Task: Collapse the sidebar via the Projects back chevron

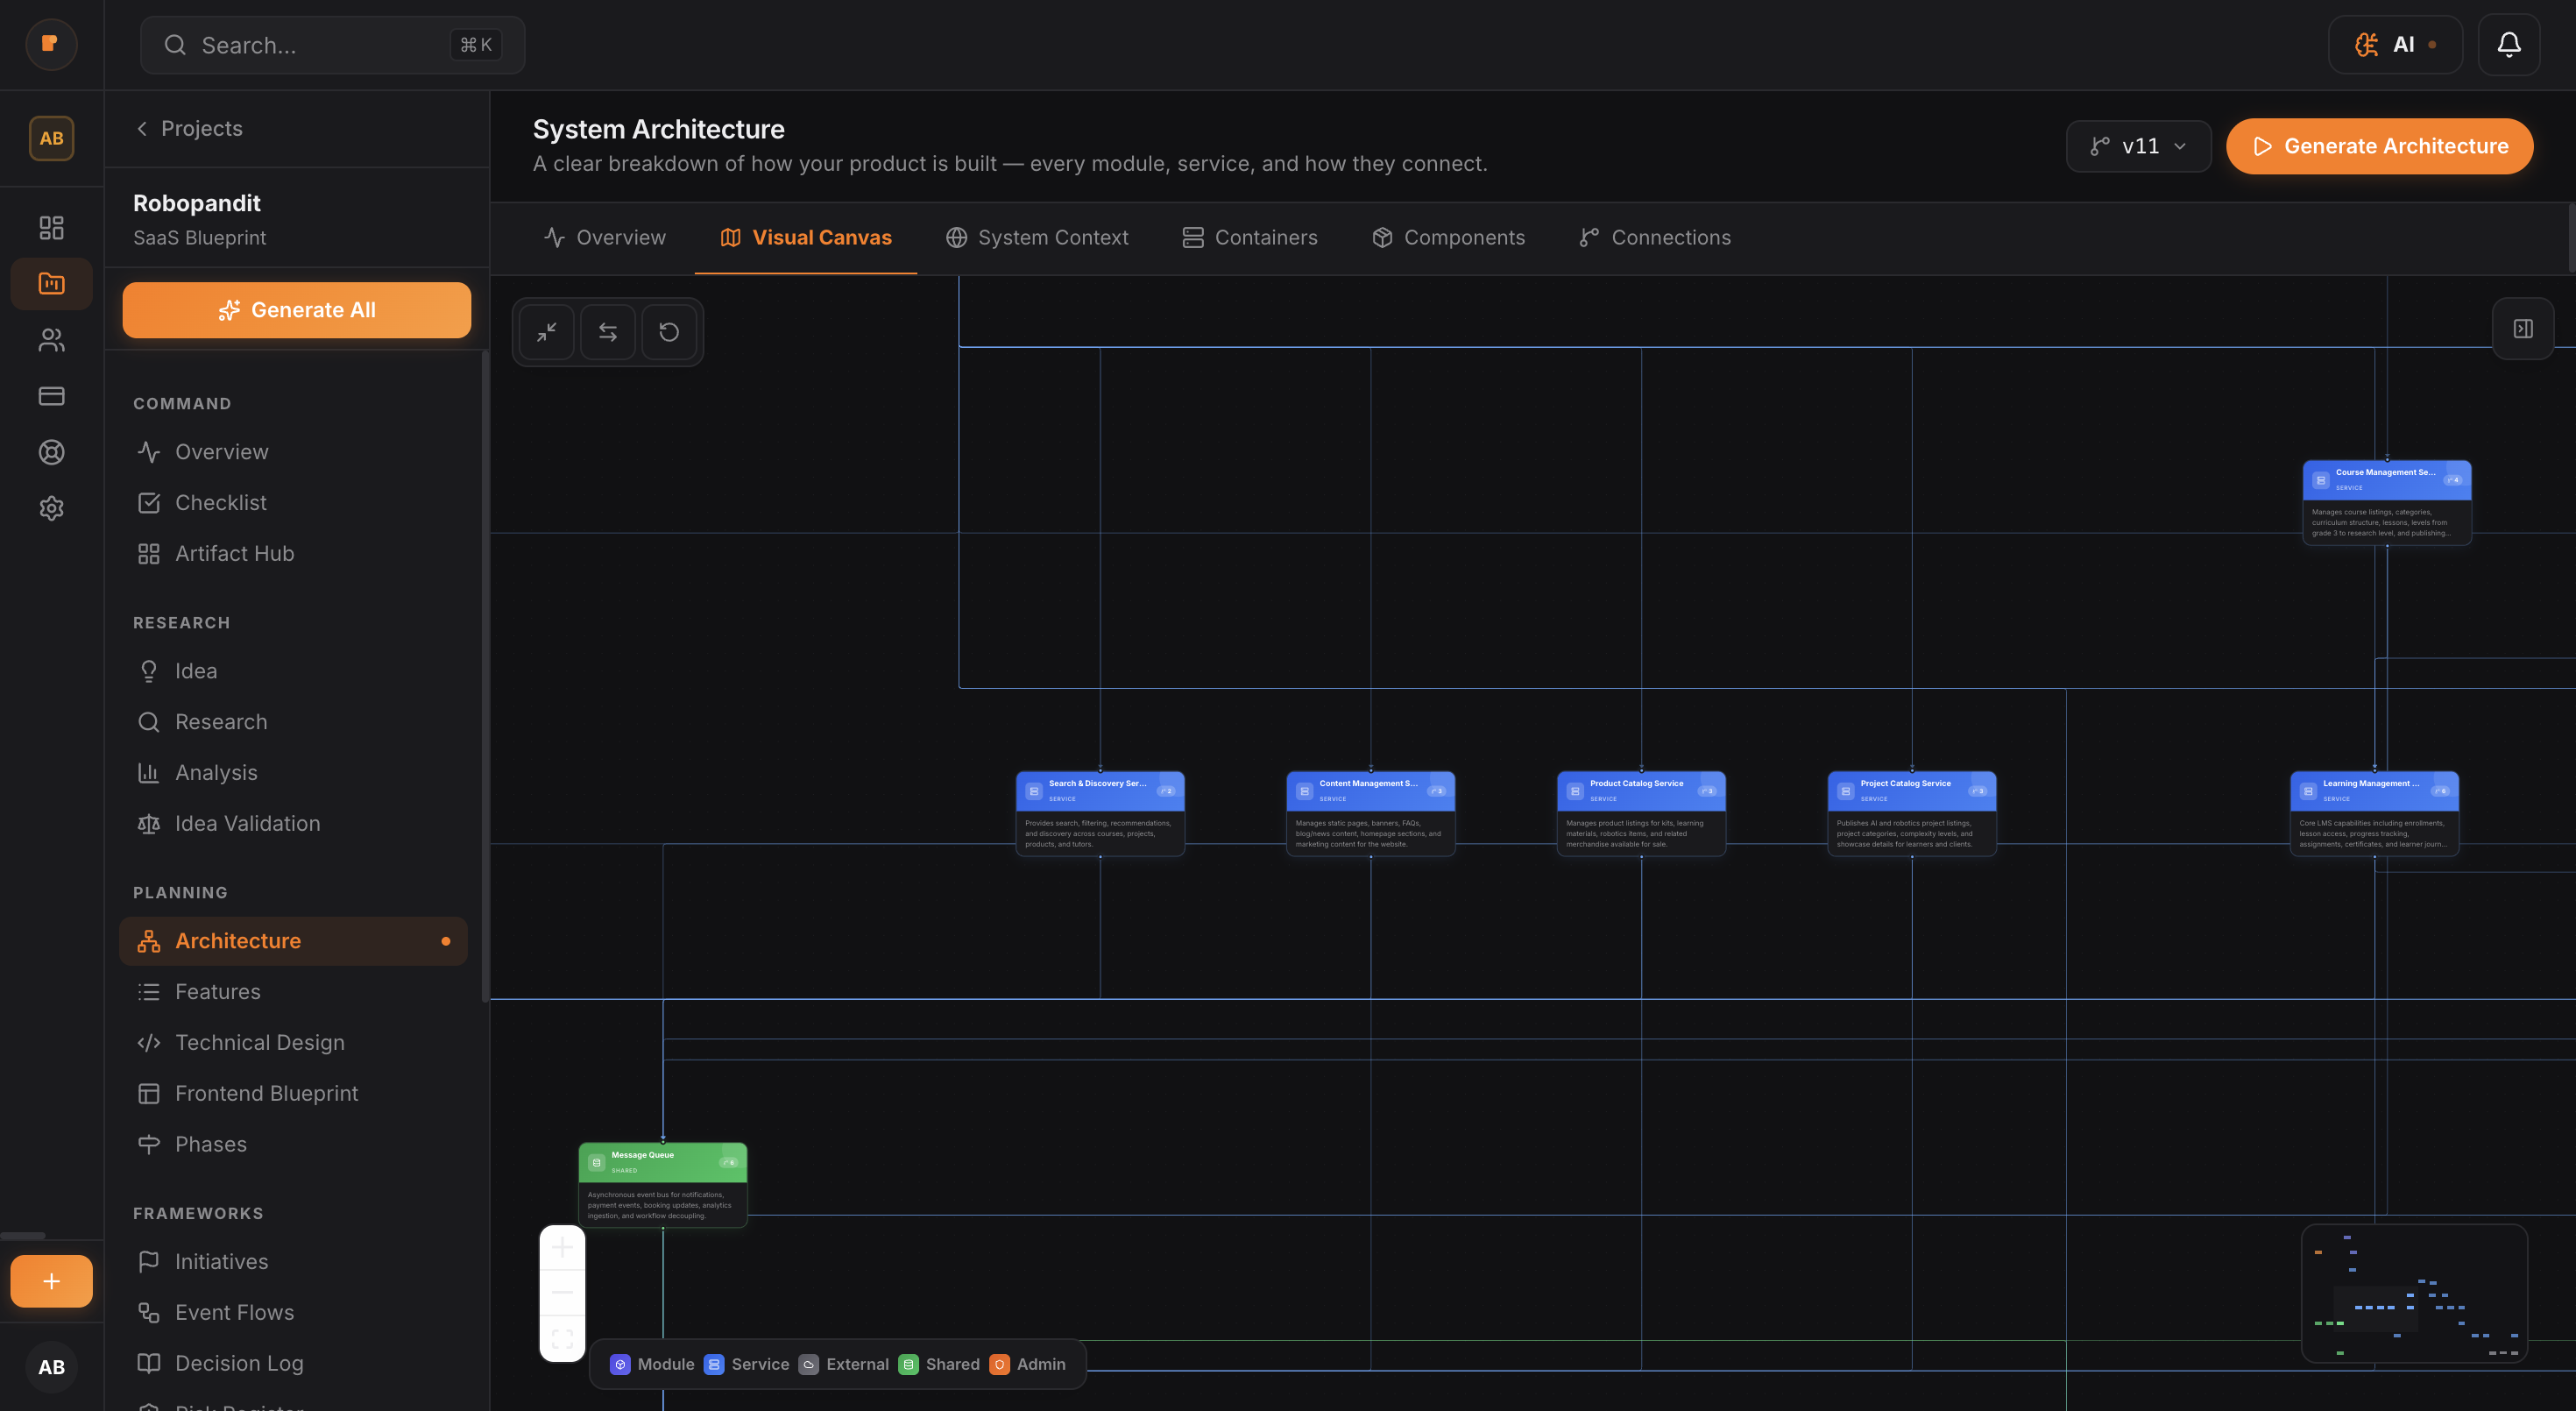Action: coord(141,128)
